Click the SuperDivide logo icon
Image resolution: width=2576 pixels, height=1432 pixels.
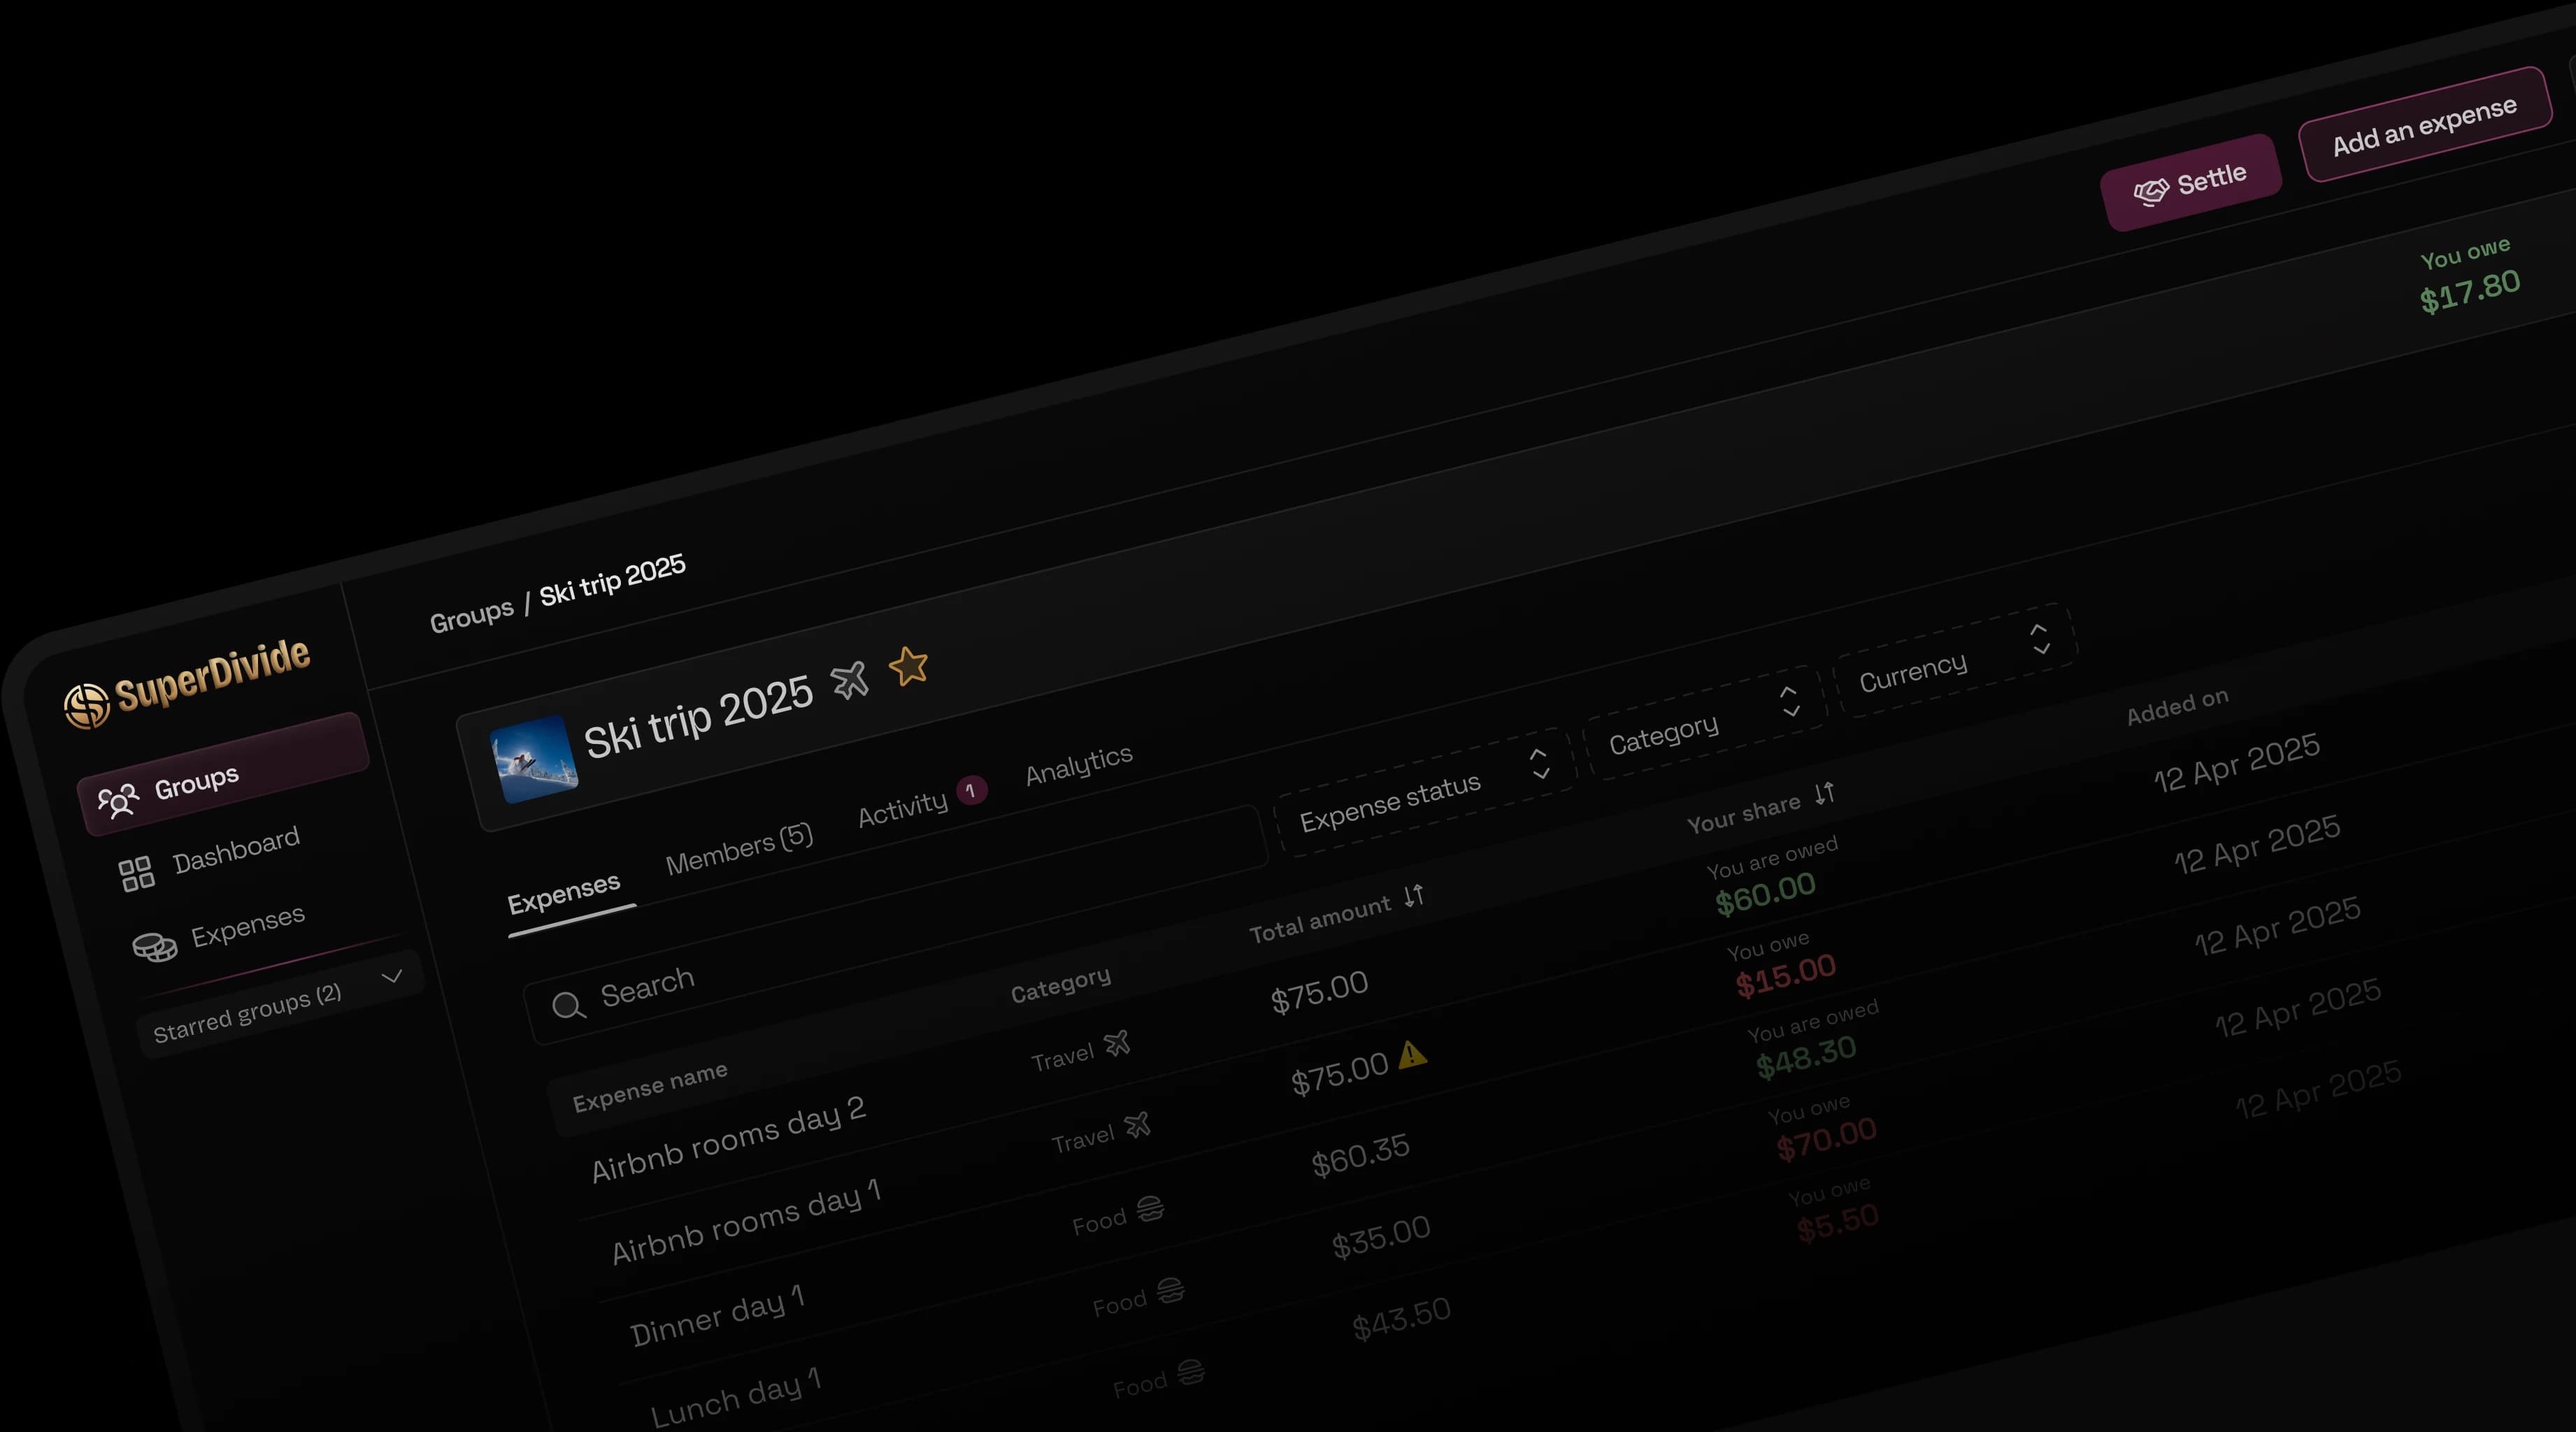pyautogui.click(x=87, y=705)
